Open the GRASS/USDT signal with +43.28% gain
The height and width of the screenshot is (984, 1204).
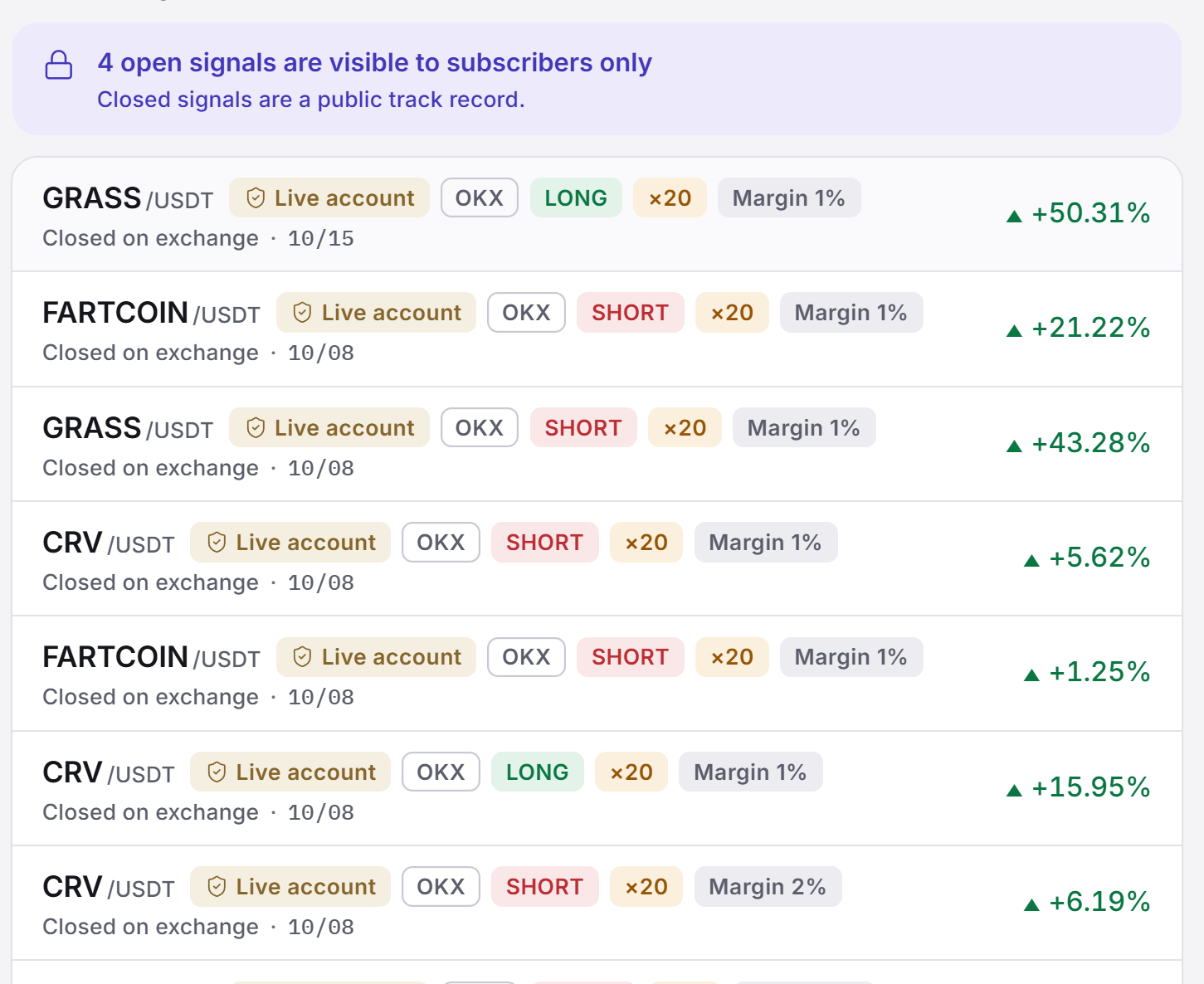(x=597, y=443)
